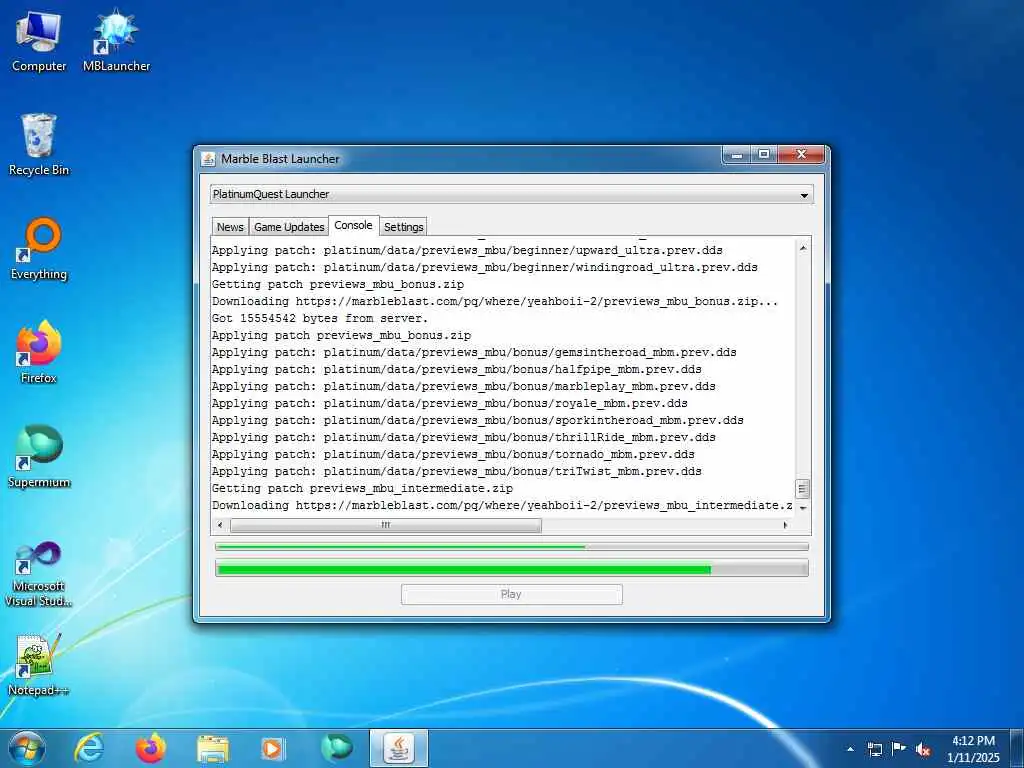Open the PlatinumQuest Launcher dropdown
Viewport: 1024px width, 768px height.
pos(511,194)
